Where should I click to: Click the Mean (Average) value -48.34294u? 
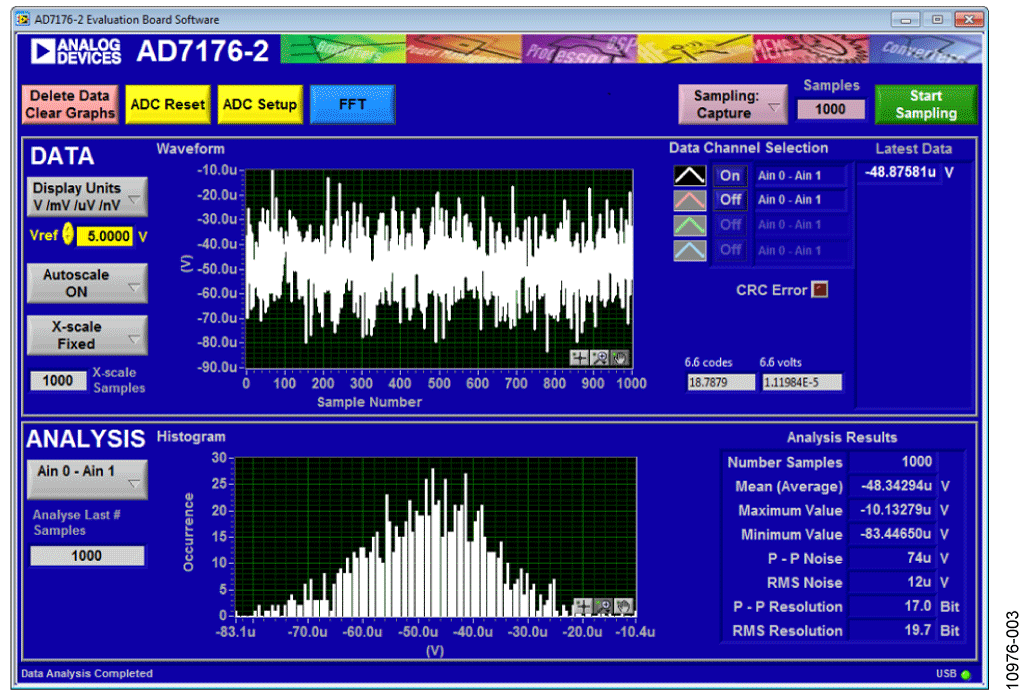894,486
